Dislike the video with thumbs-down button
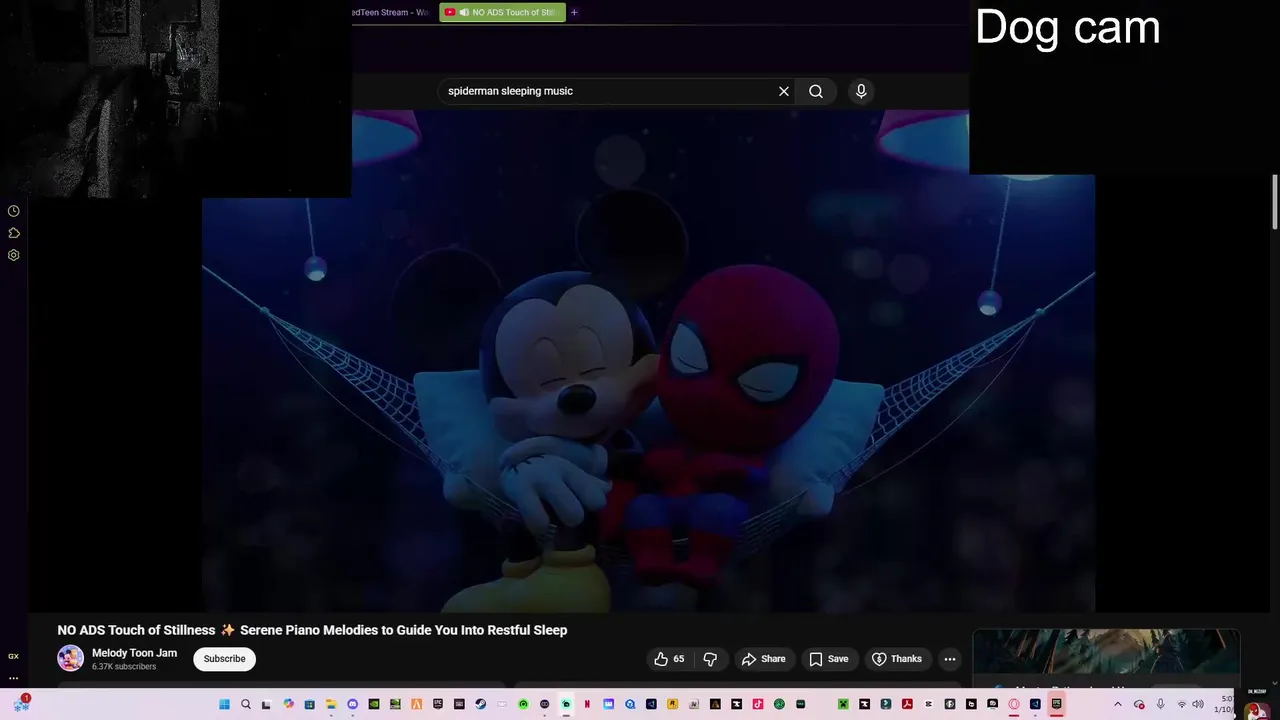 710,659
